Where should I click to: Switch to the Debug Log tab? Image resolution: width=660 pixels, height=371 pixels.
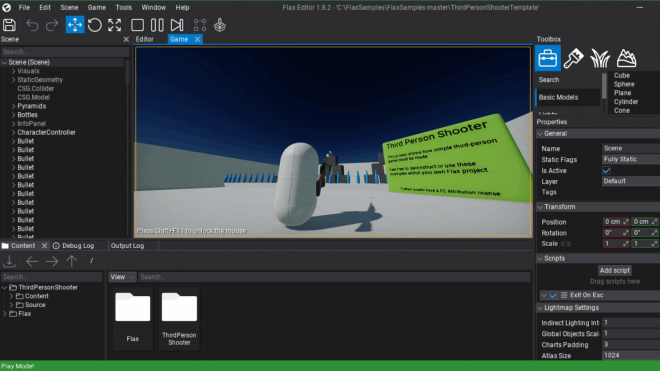(73, 246)
